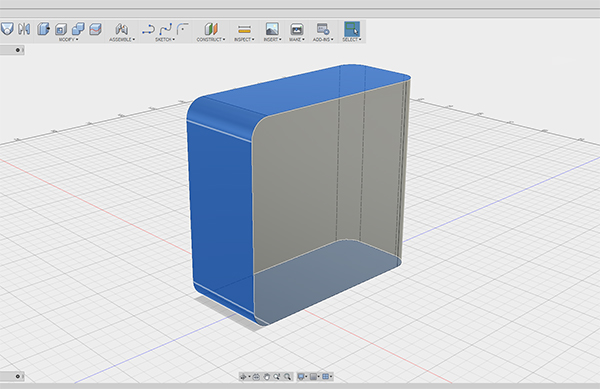The width and height of the screenshot is (600, 389).
Task: Choose the Press Pull tool icon
Action: (43, 29)
